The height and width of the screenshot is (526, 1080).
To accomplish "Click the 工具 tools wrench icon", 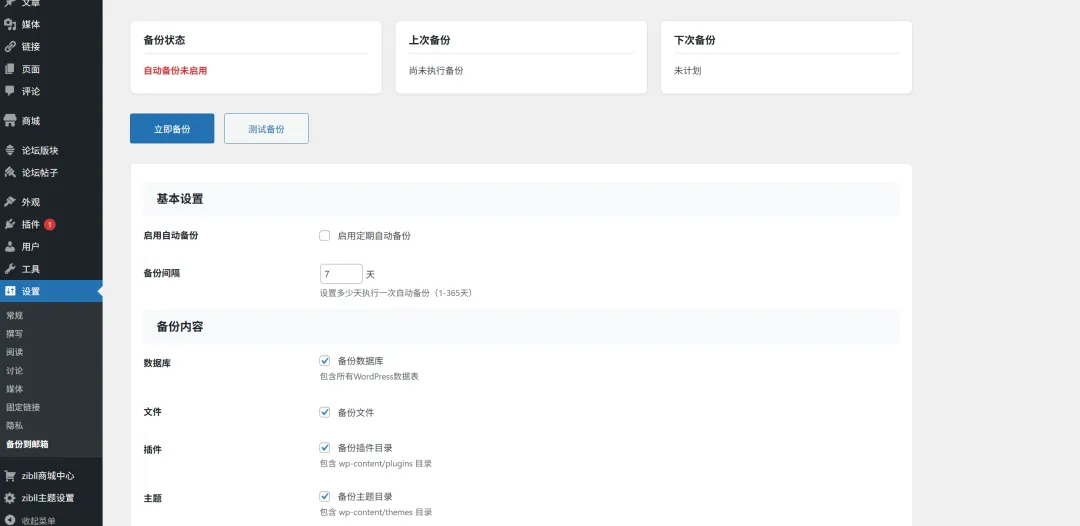I will (10, 269).
